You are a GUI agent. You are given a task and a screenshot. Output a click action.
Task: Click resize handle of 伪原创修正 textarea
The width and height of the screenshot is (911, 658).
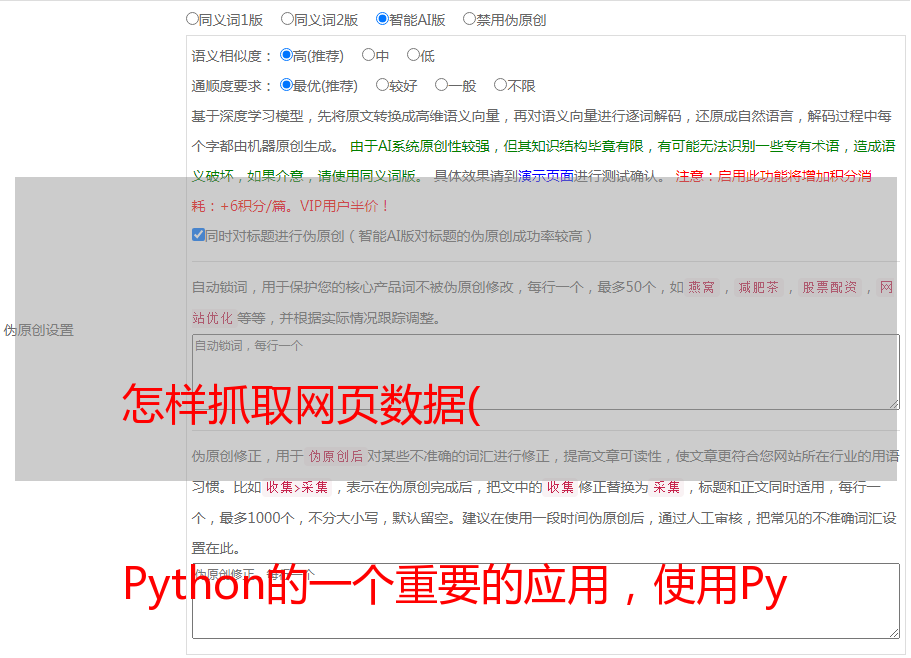[x=894, y=633]
